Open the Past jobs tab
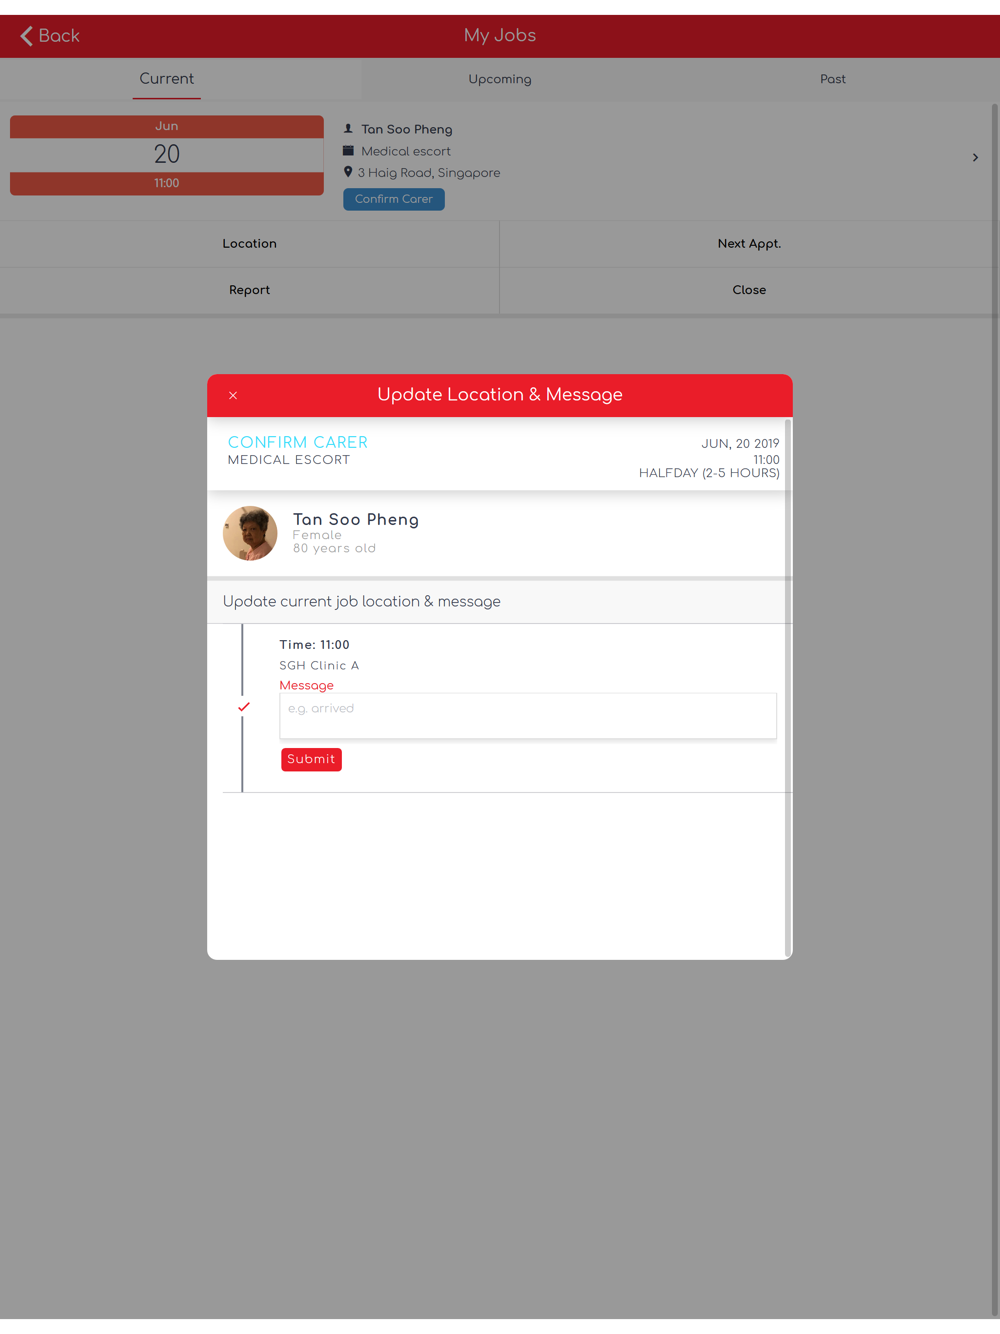The width and height of the screenshot is (1000, 1334). [x=833, y=79]
